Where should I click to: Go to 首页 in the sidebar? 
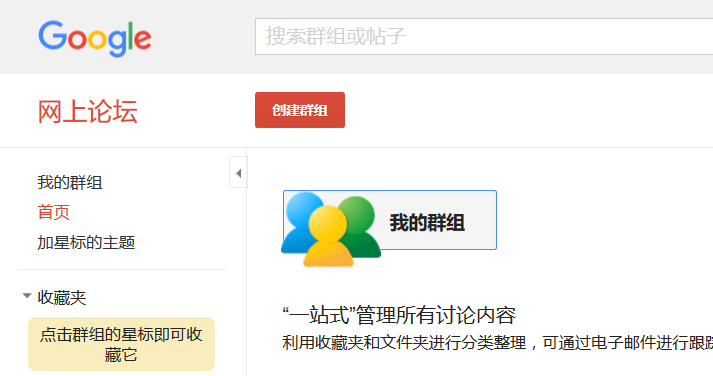54,212
